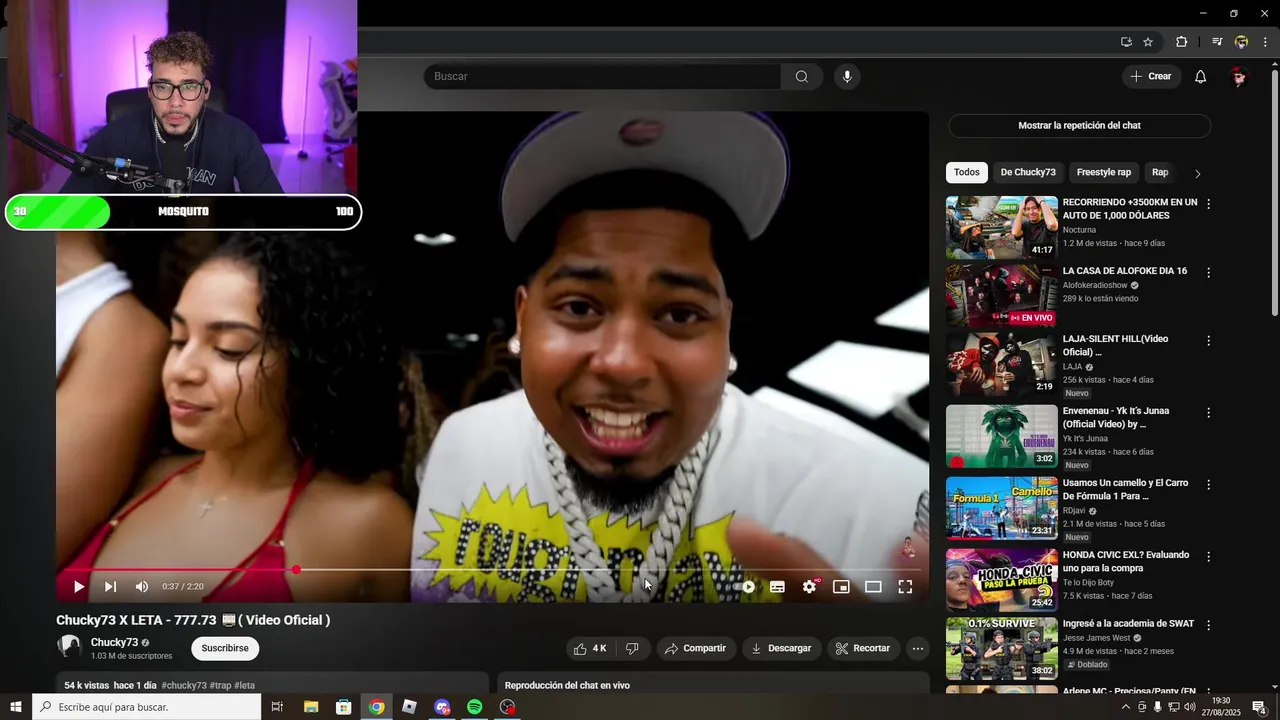
Task: Click the #leta hashtag in description
Action: (x=245, y=686)
